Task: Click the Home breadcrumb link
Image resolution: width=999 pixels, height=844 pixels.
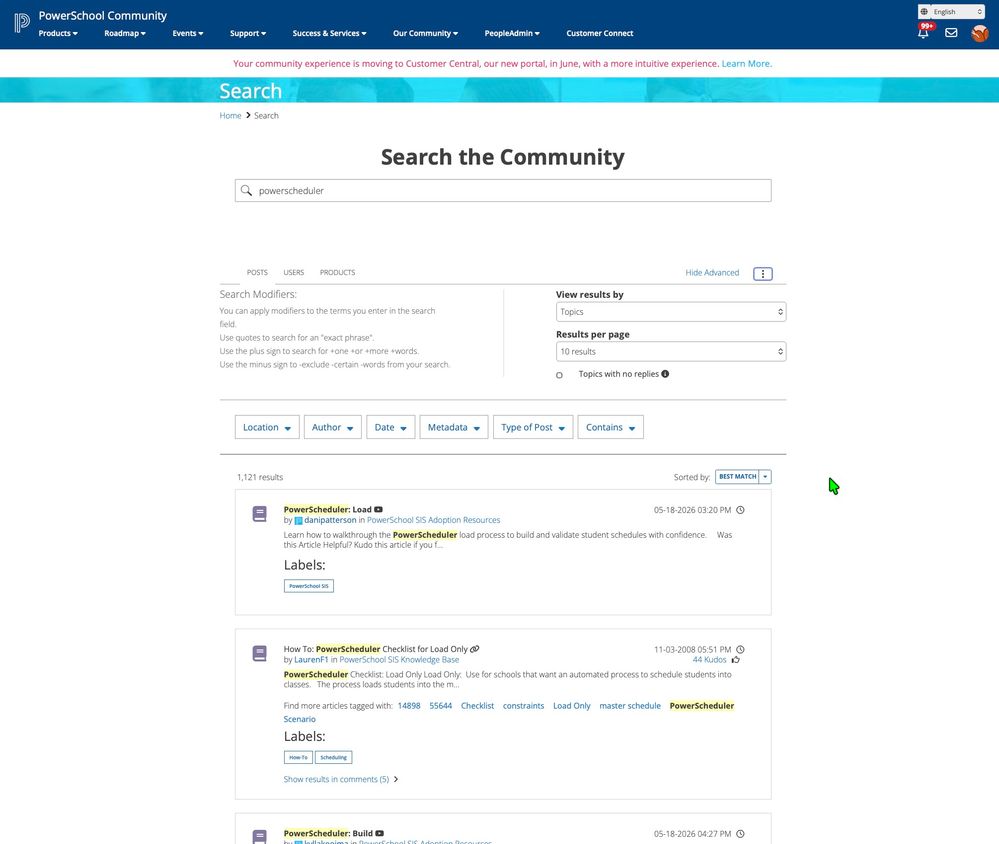Action: (x=230, y=115)
